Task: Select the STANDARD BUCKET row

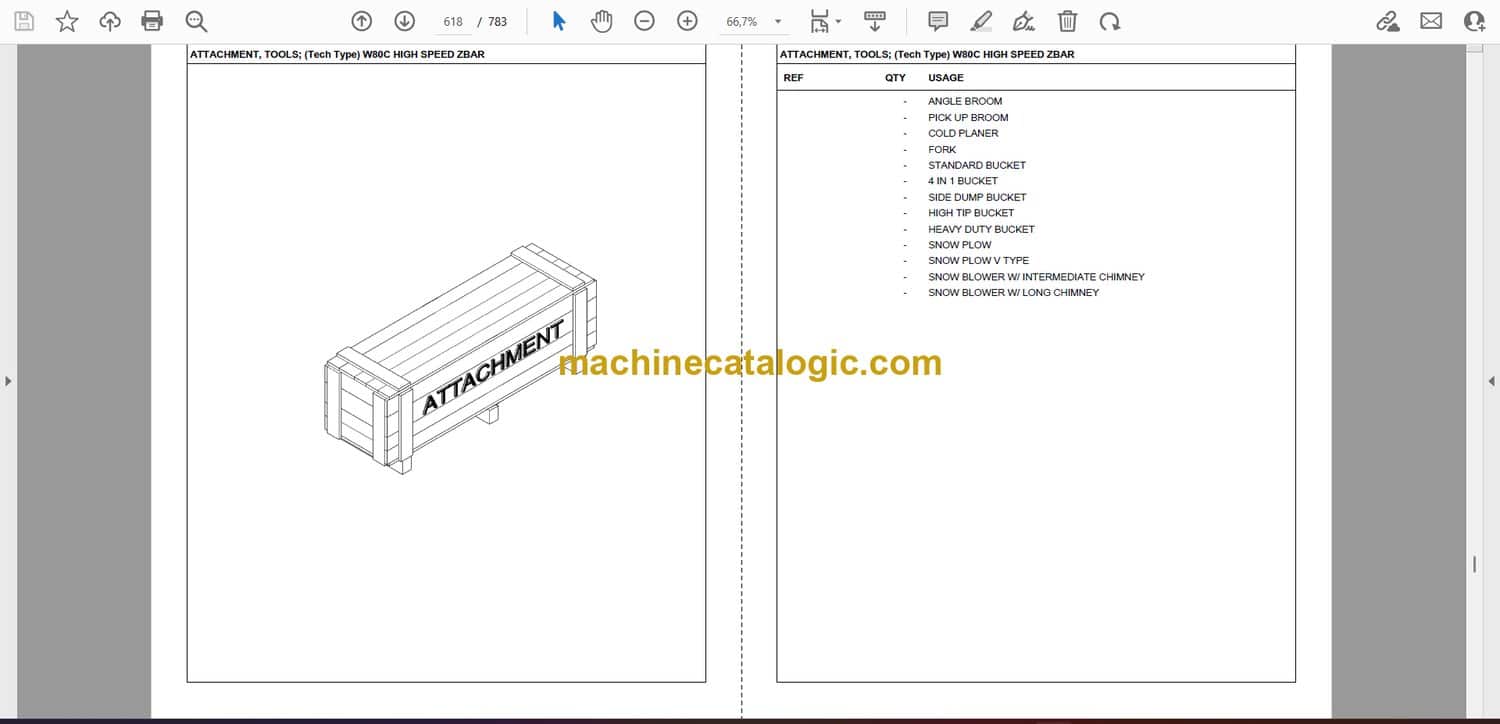Action: click(977, 165)
